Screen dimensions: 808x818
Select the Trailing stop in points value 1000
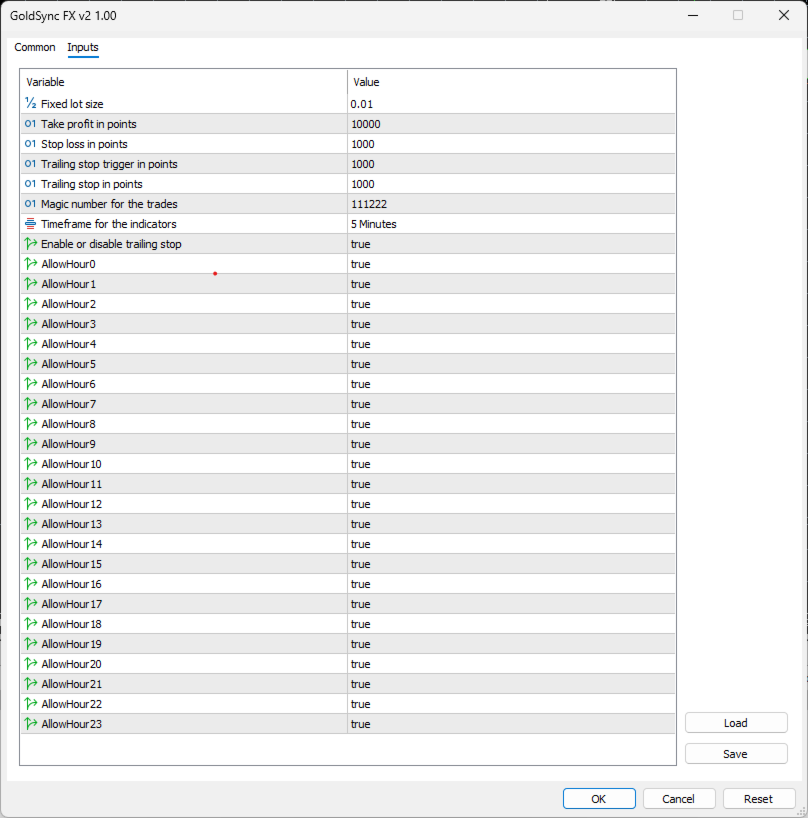click(x=363, y=184)
